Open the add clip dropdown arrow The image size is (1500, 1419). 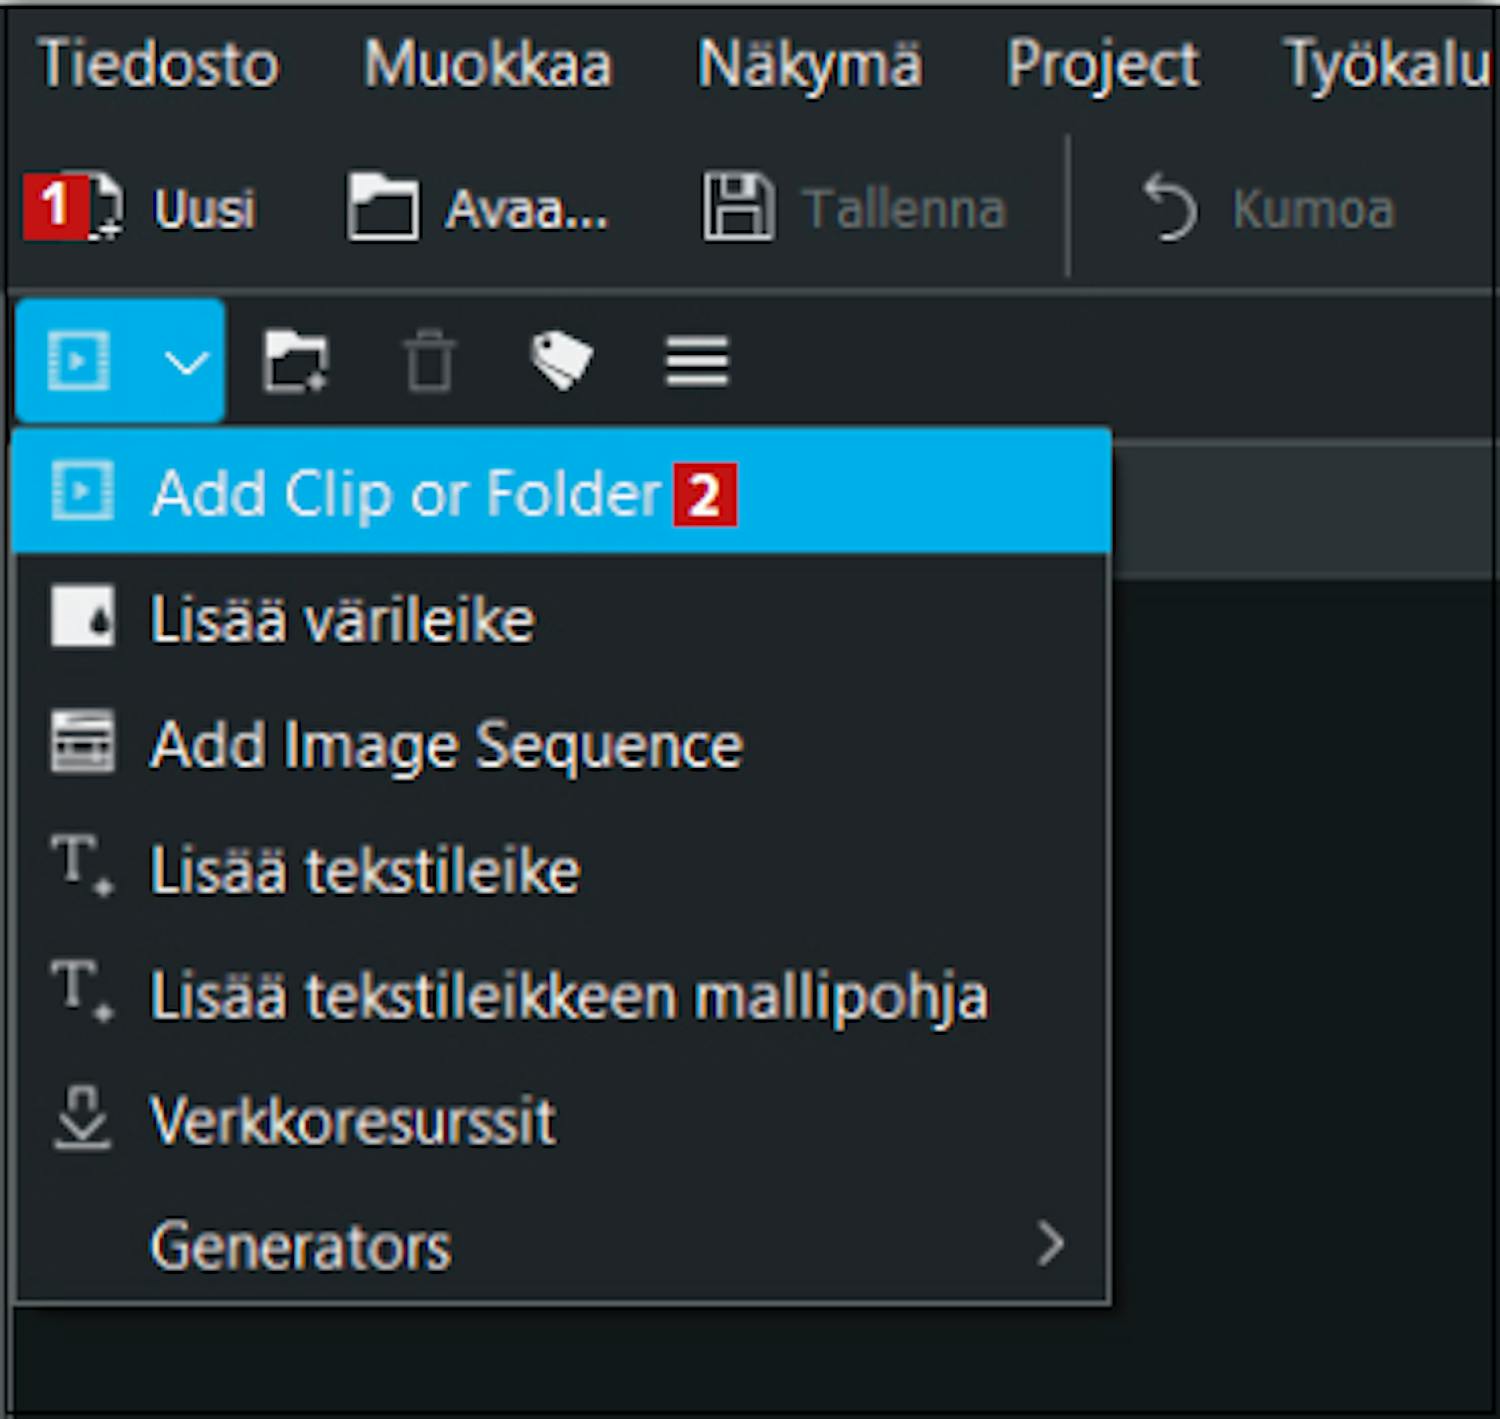tap(186, 361)
